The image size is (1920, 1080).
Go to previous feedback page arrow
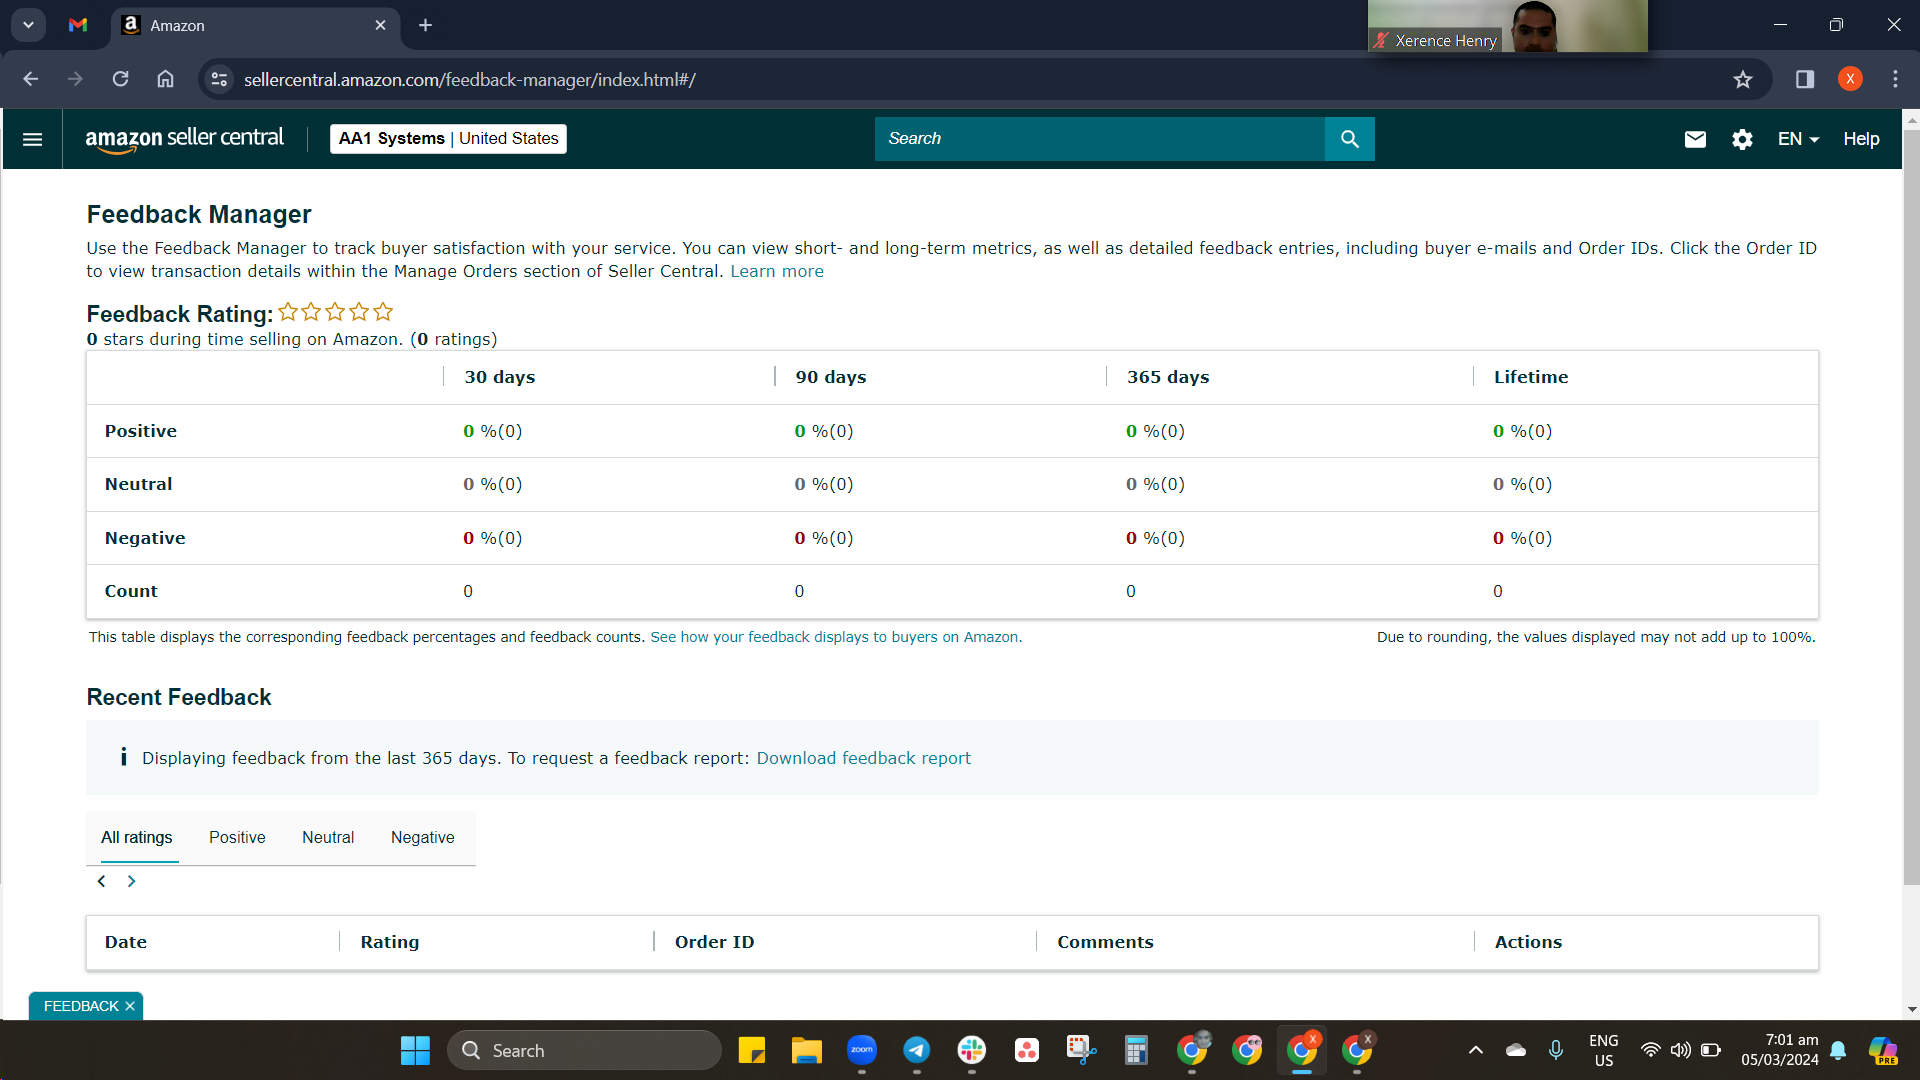click(101, 881)
